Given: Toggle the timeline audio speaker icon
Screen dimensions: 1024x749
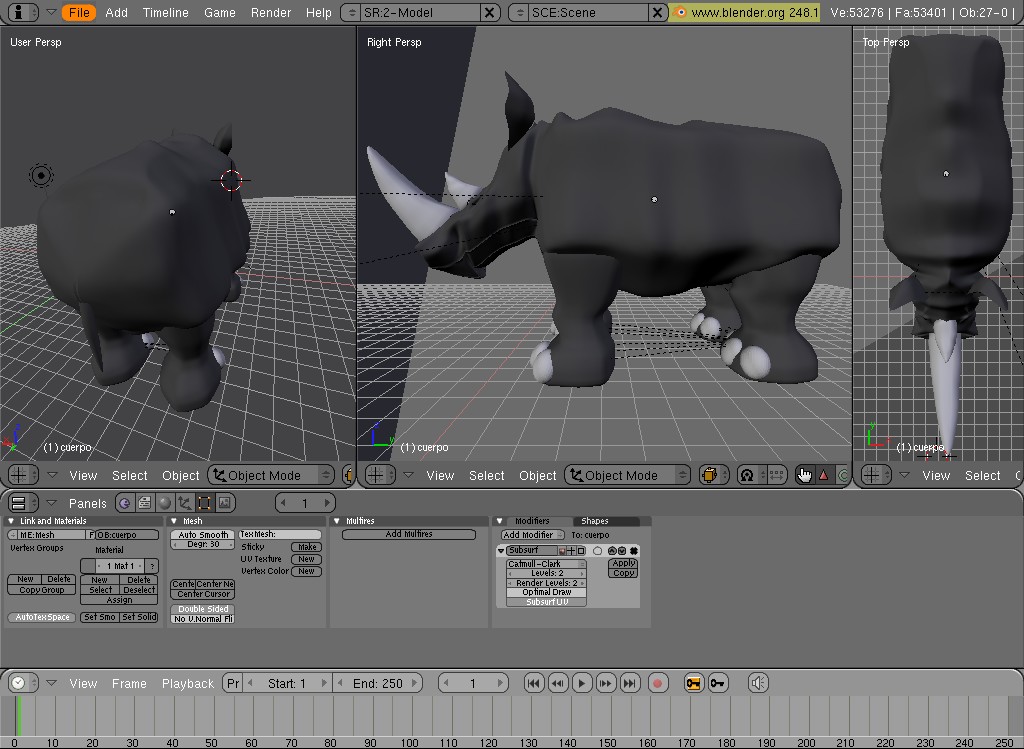Looking at the screenshot, I should click(758, 683).
